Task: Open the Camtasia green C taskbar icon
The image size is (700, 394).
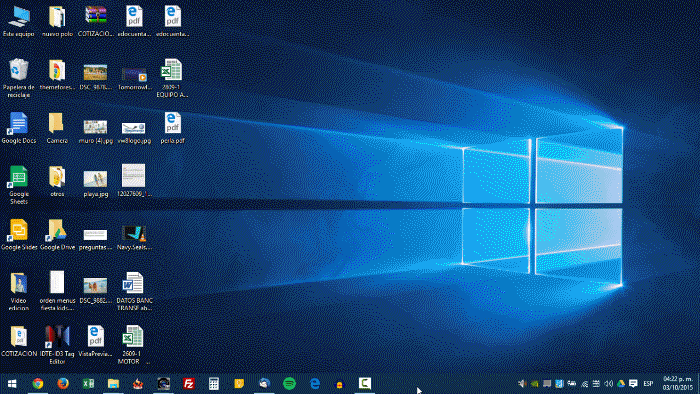Action: click(x=365, y=383)
